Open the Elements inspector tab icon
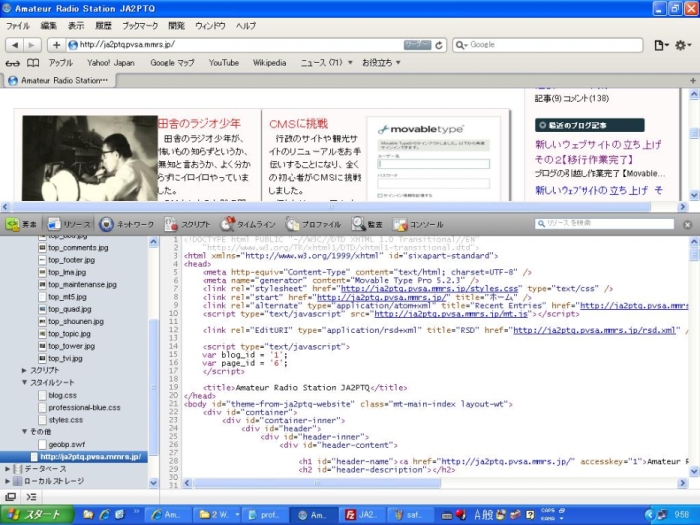This screenshot has width=700, height=525. 12,224
